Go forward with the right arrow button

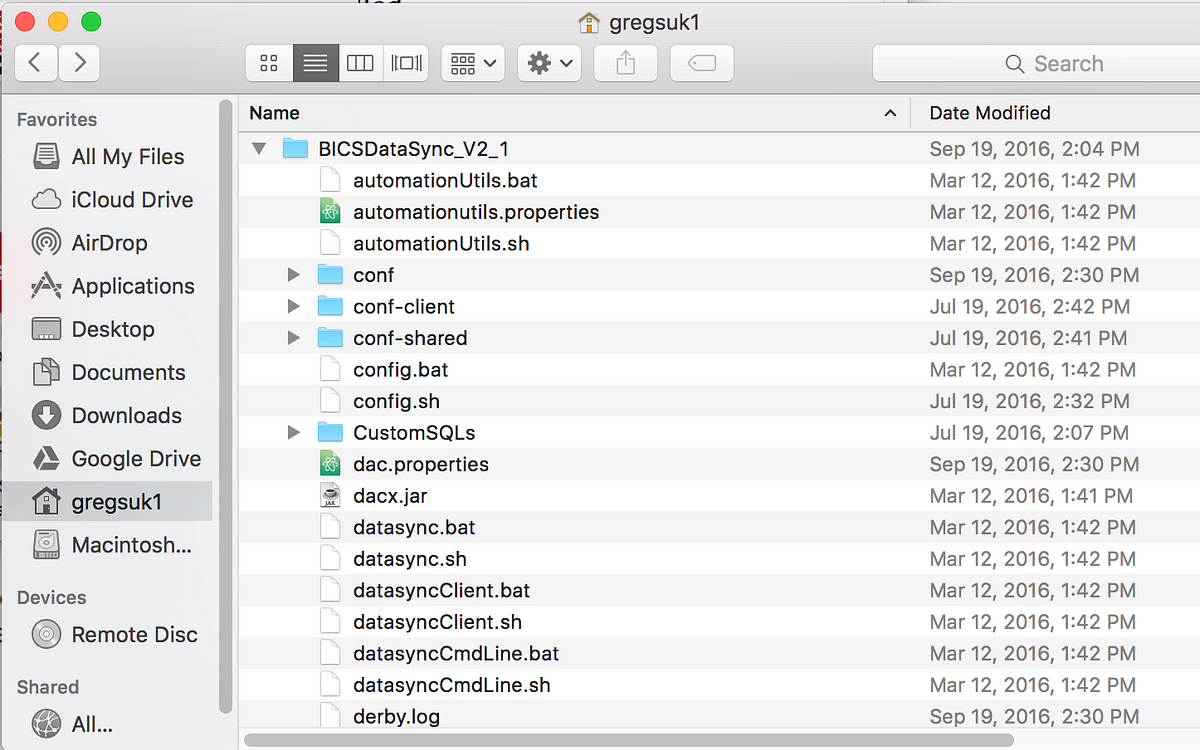point(80,64)
